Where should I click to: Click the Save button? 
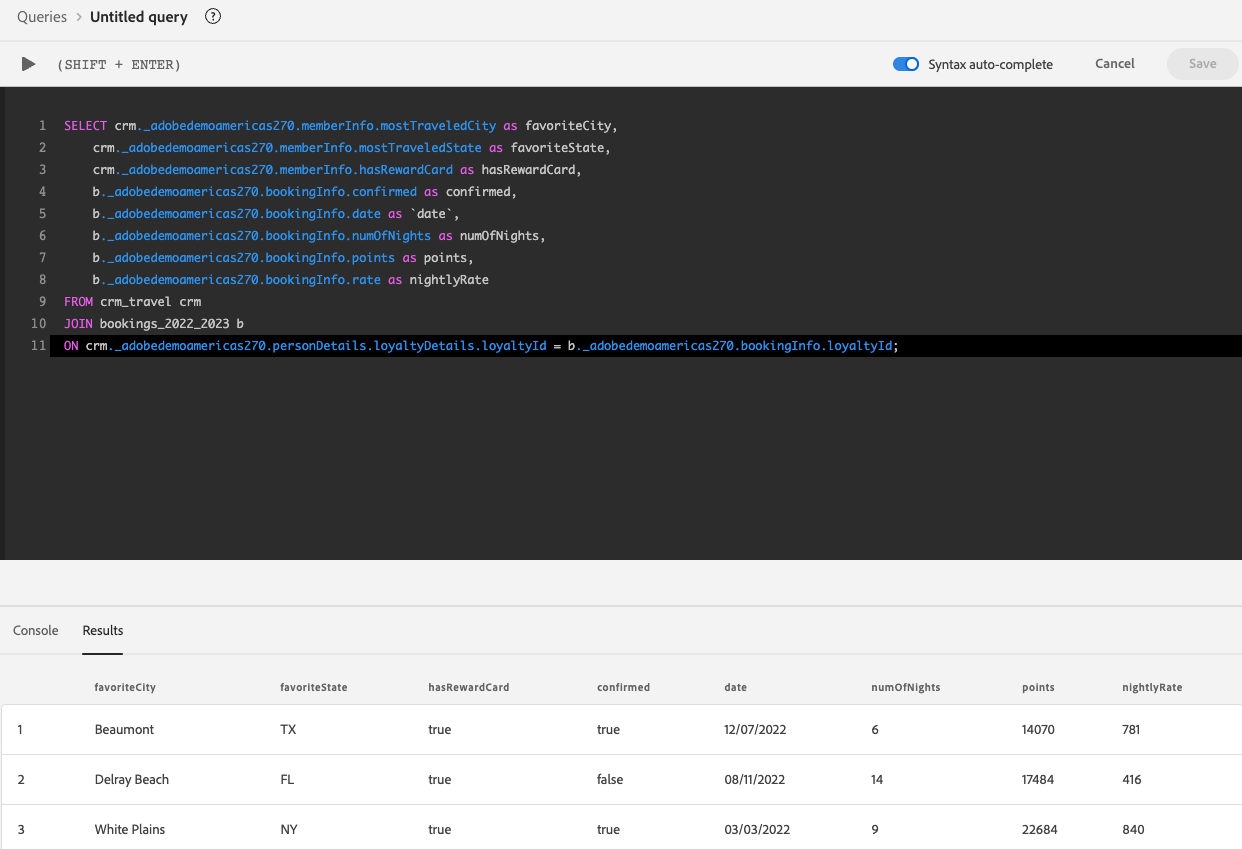[x=1202, y=64]
